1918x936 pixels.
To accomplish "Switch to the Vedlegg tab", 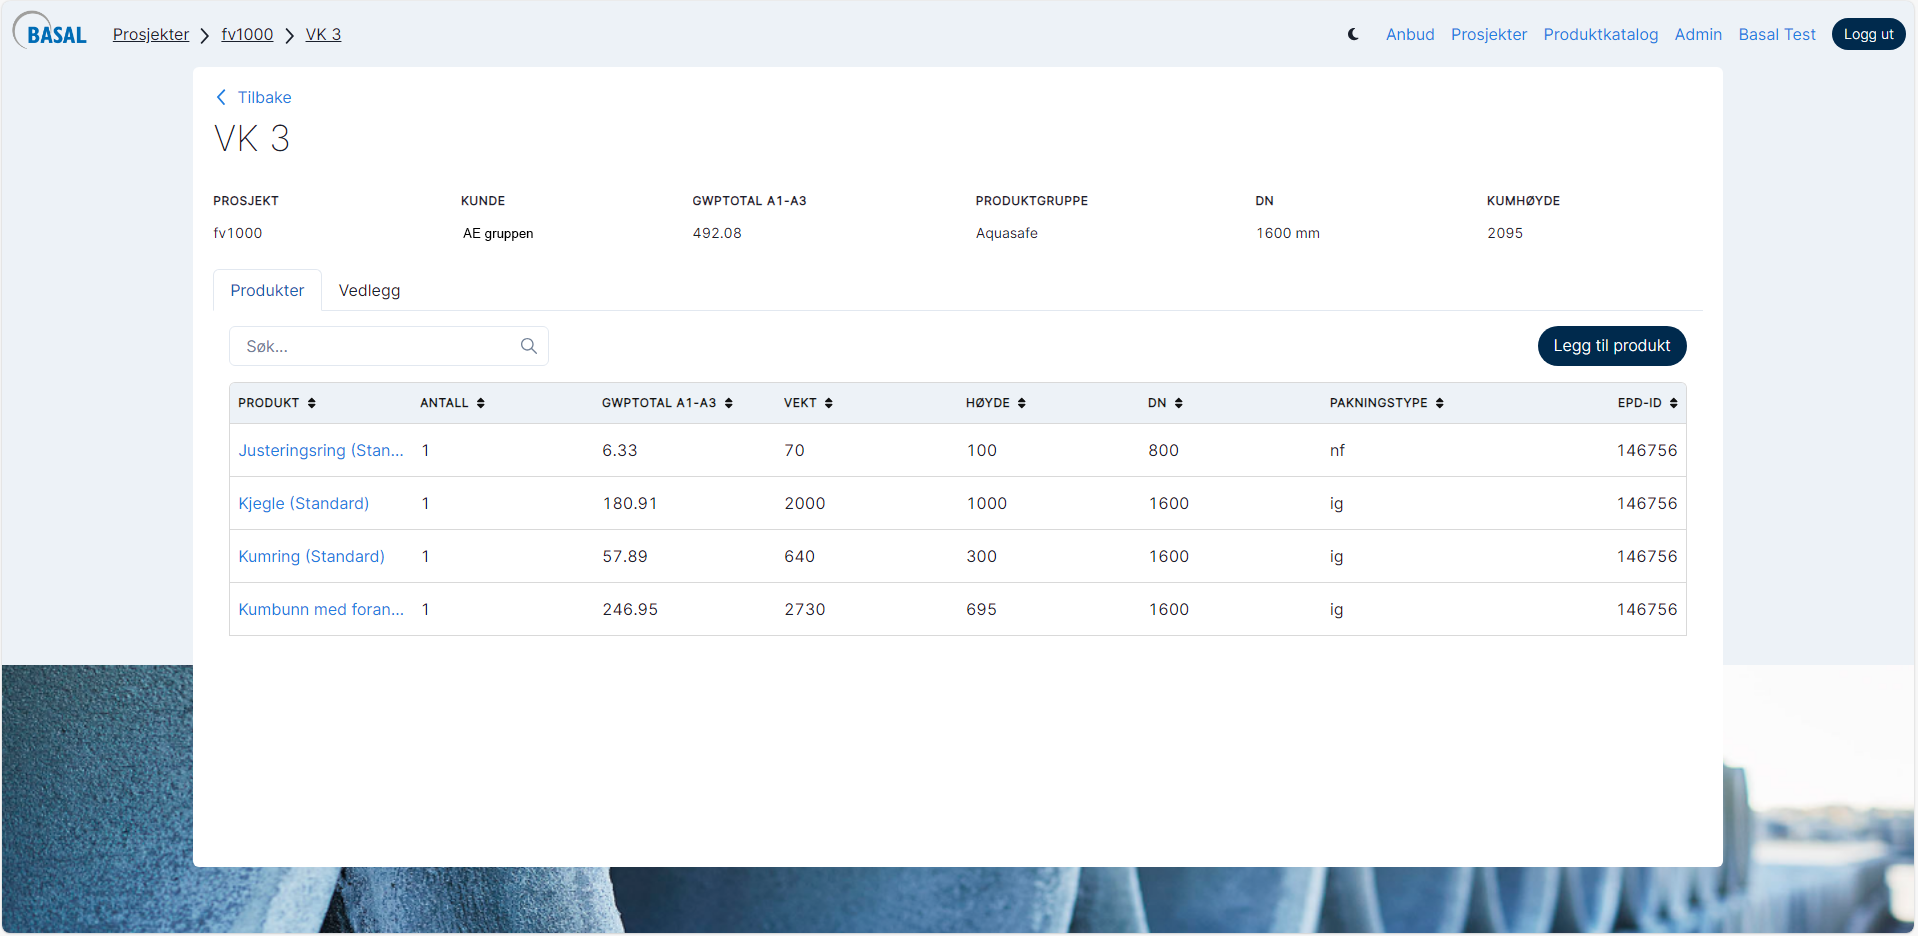I will (369, 290).
